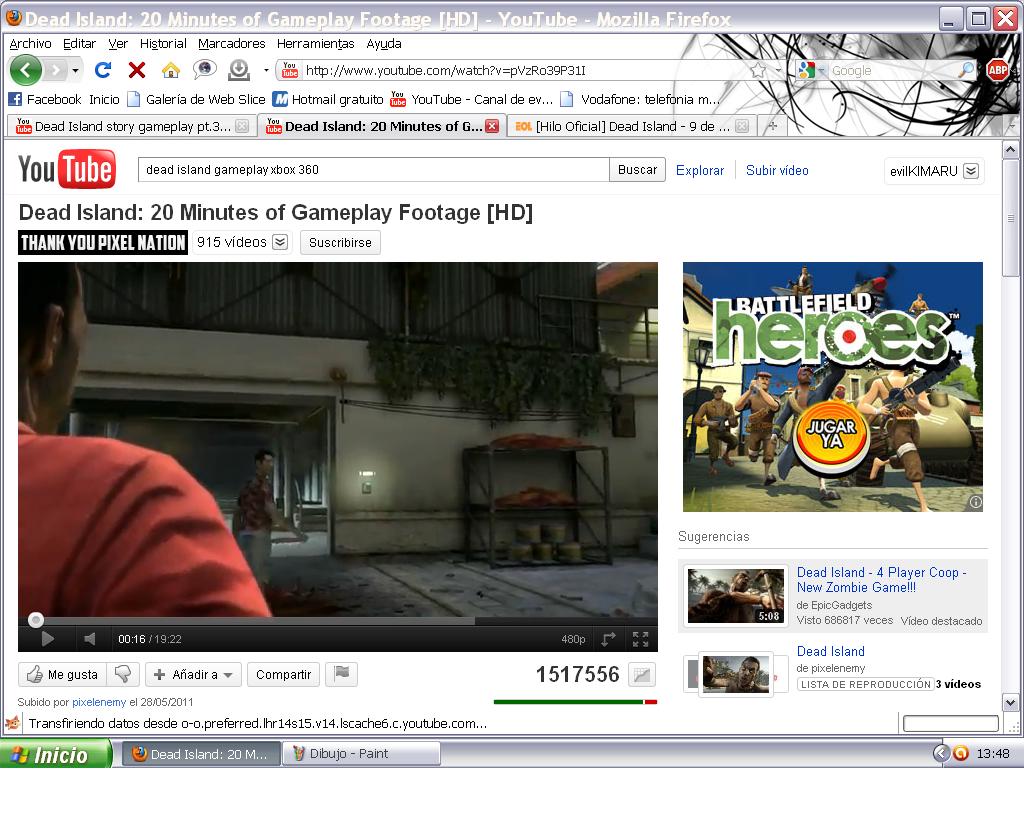Open the Archivo menu
This screenshot has width=1024, height=820.
[30, 44]
